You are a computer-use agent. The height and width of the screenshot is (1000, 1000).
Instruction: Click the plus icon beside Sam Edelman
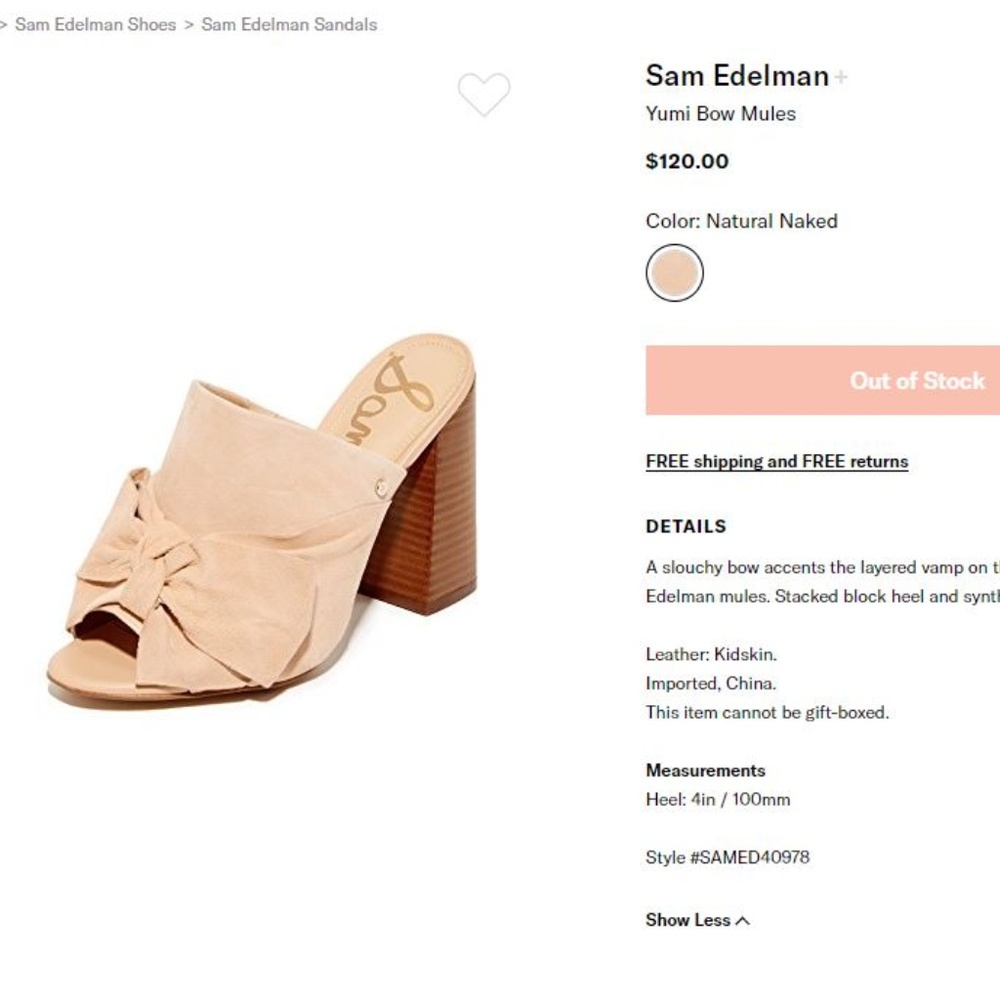[841, 76]
